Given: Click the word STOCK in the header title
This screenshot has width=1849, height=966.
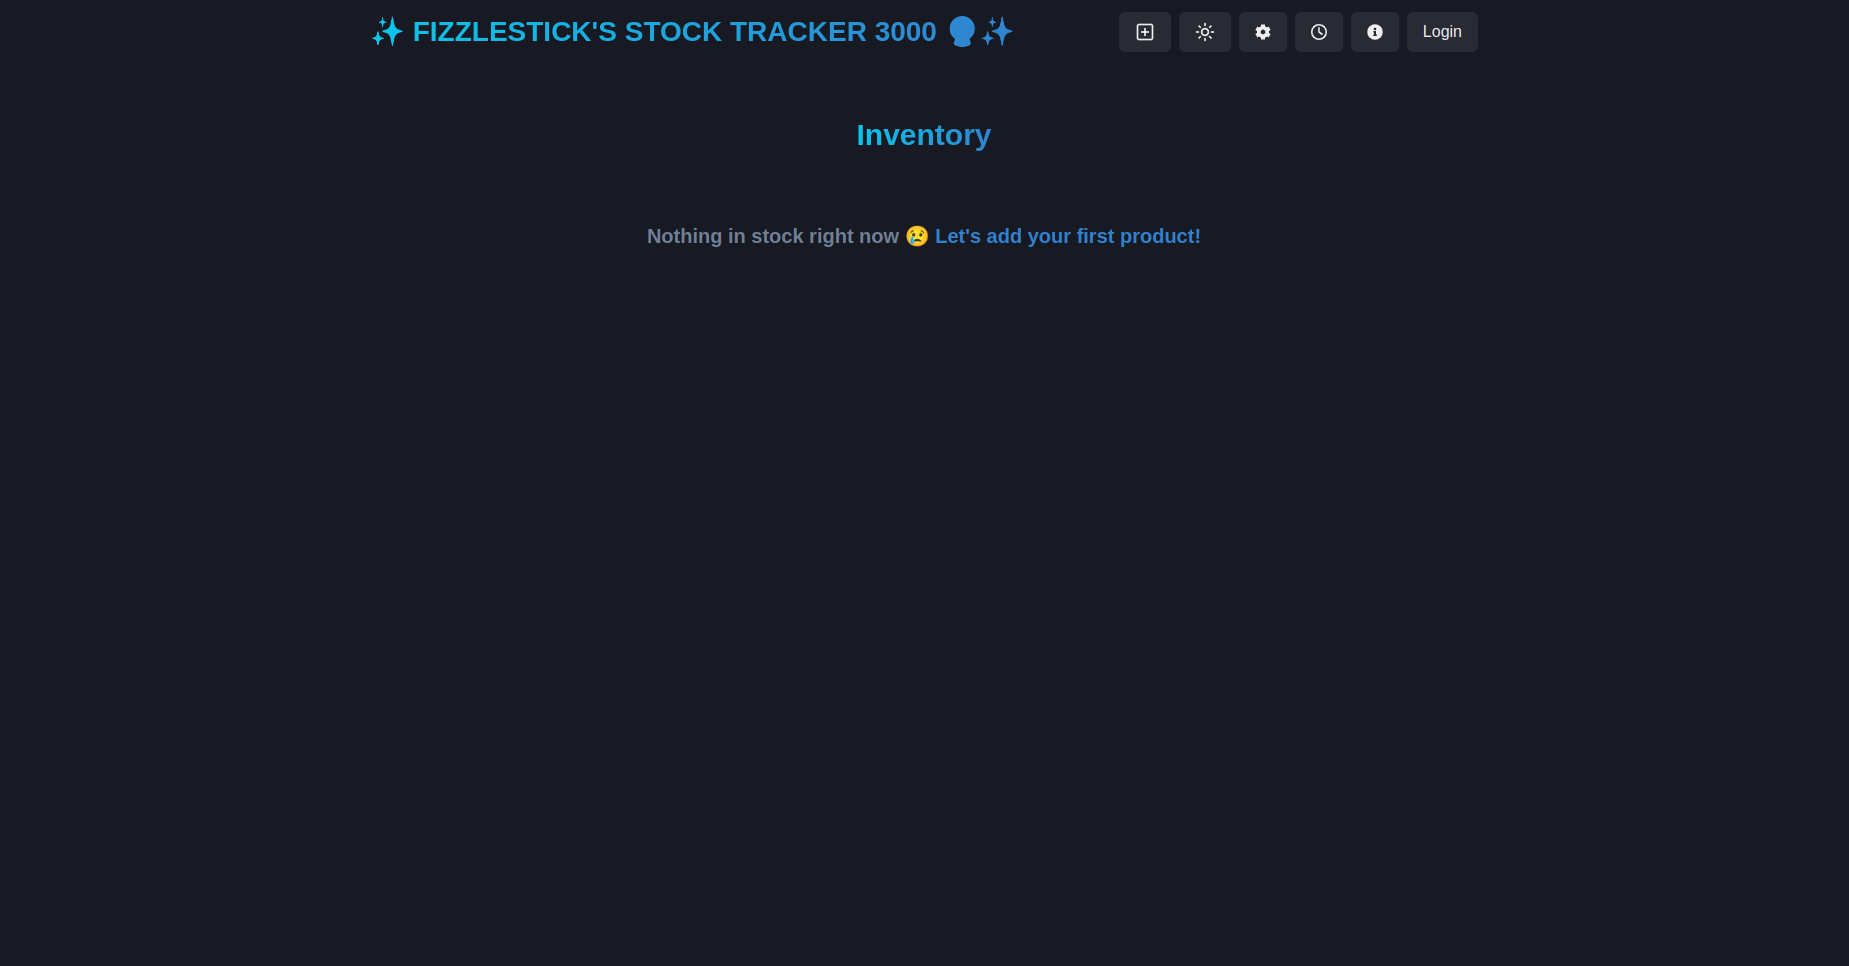Looking at the screenshot, I should tap(673, 32).
